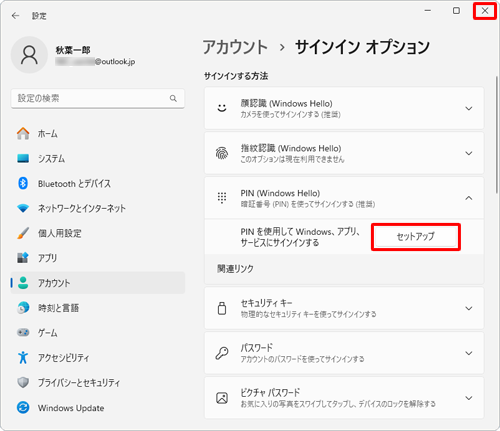Maximize the settings window
The height and width of the screenshot is (431, 500).
click(x=456, y=11)
